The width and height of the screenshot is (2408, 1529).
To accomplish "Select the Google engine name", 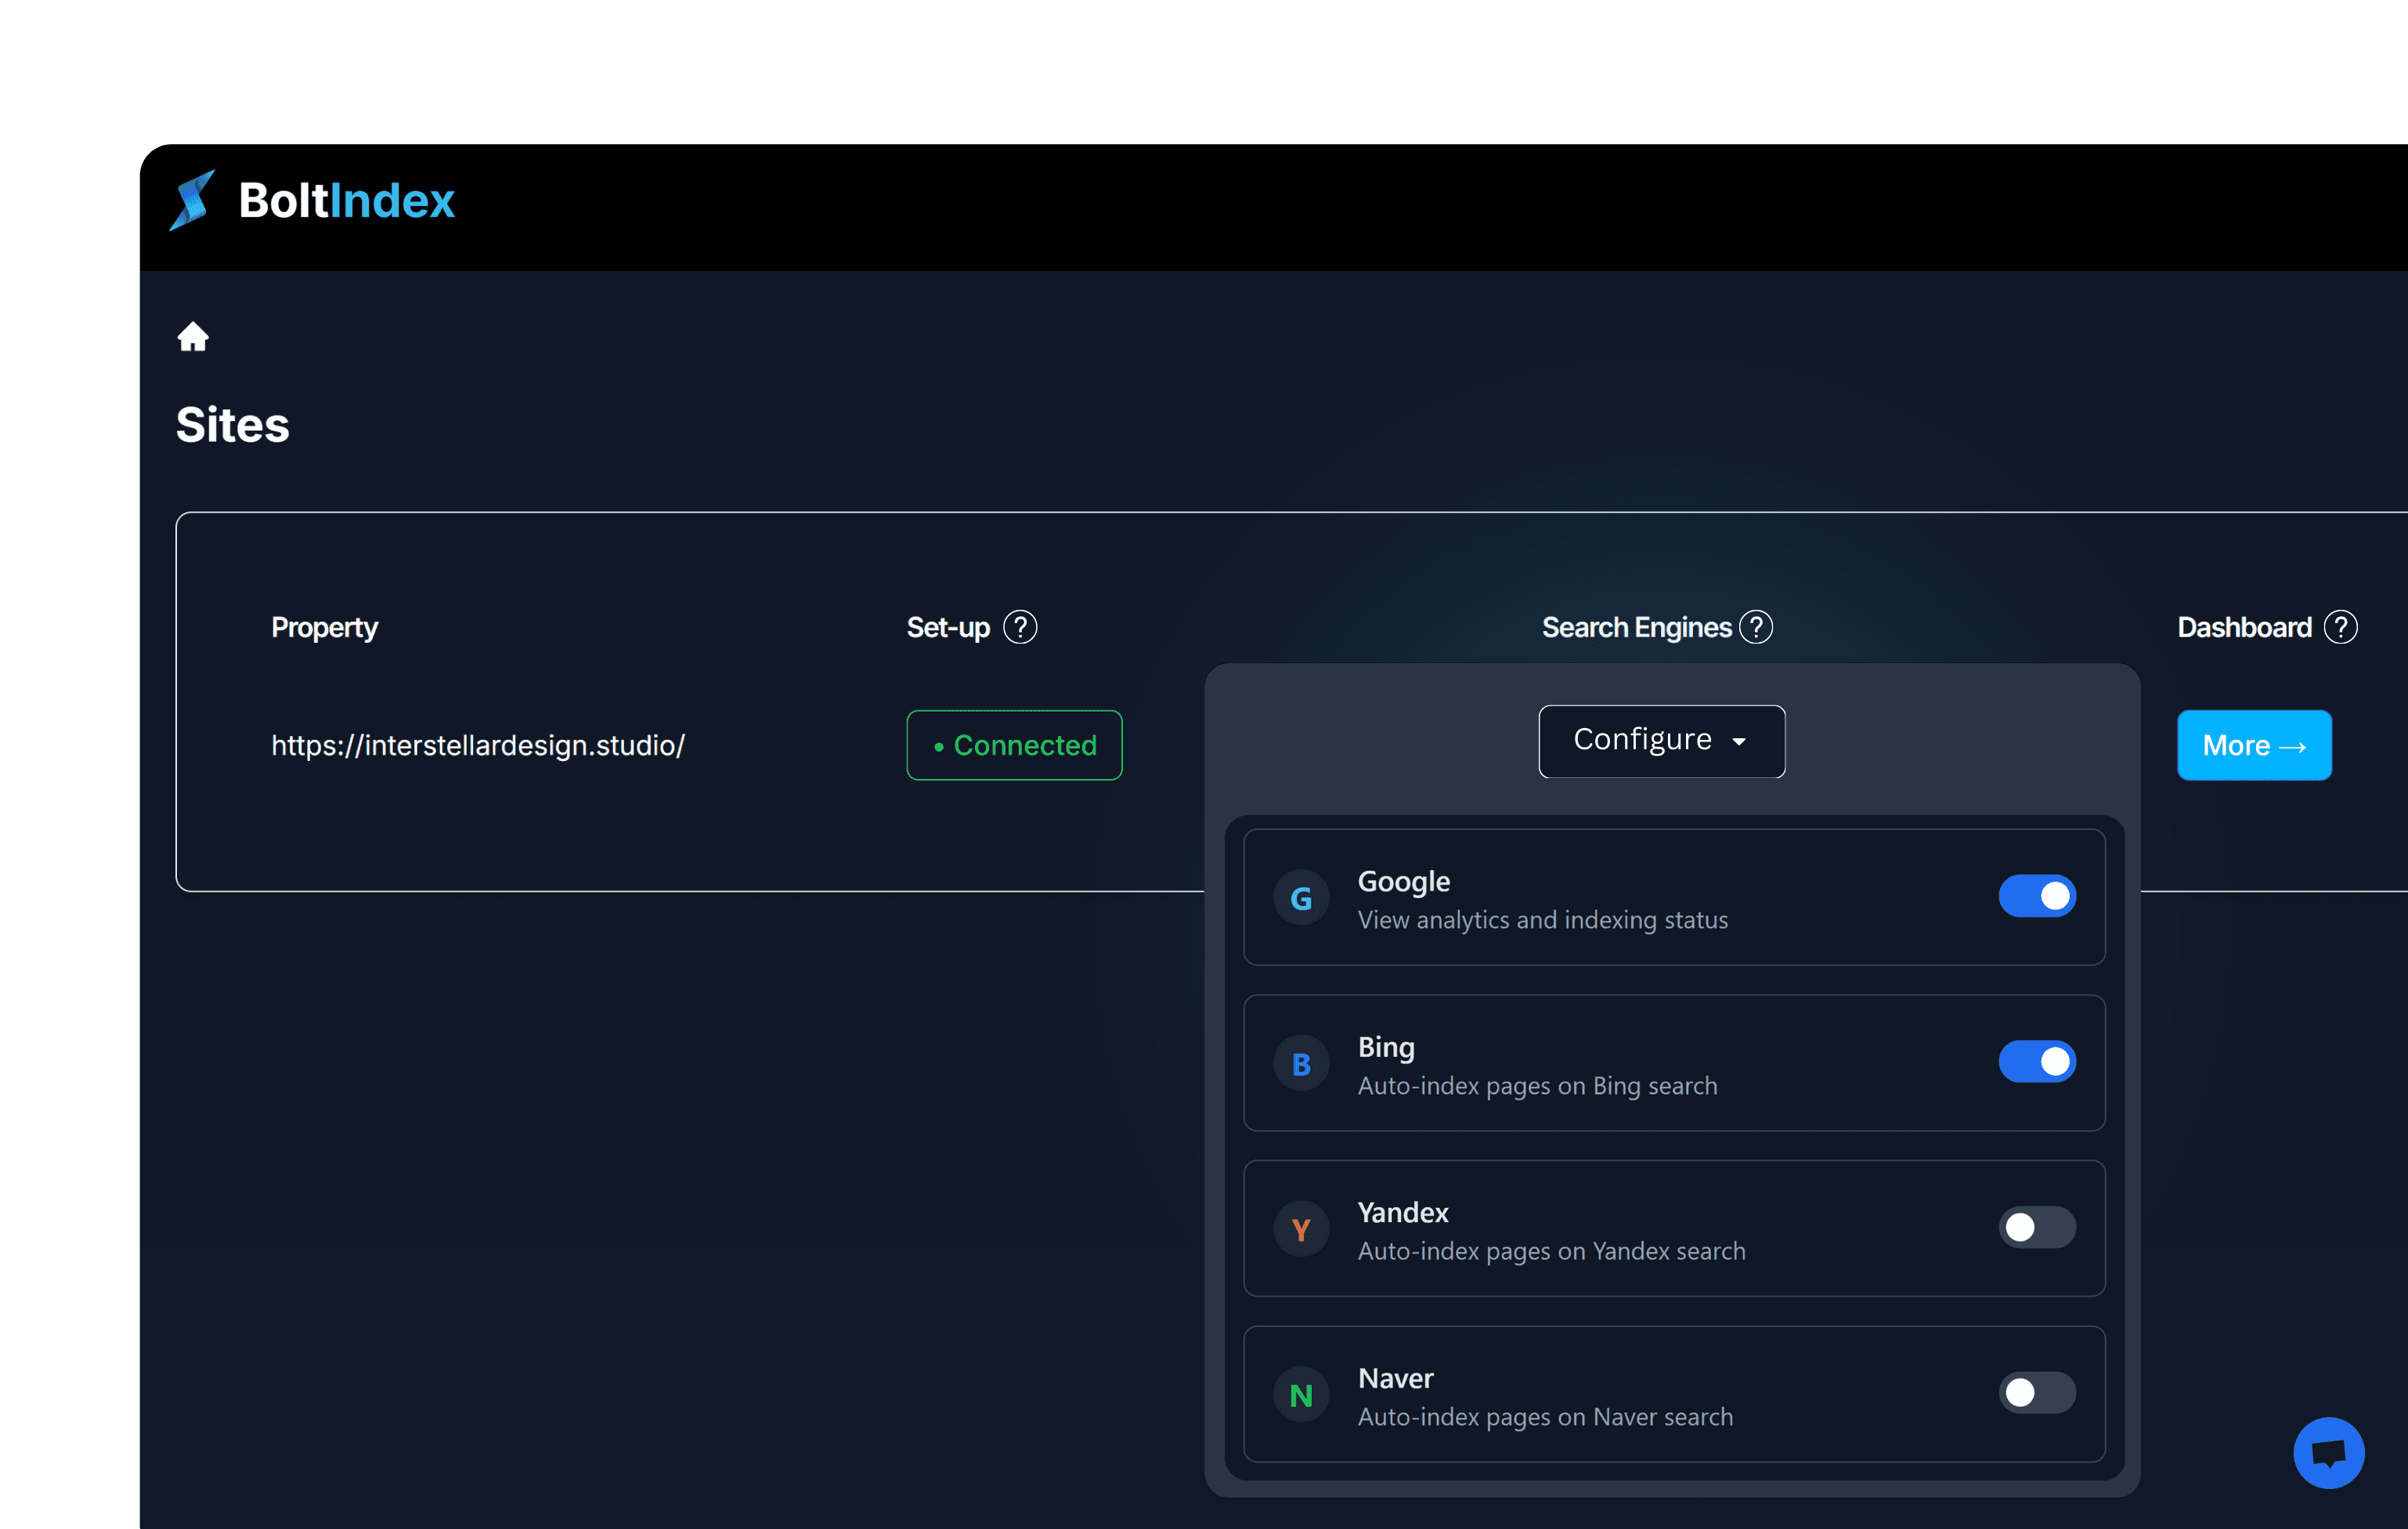I will pos(1403,882).
